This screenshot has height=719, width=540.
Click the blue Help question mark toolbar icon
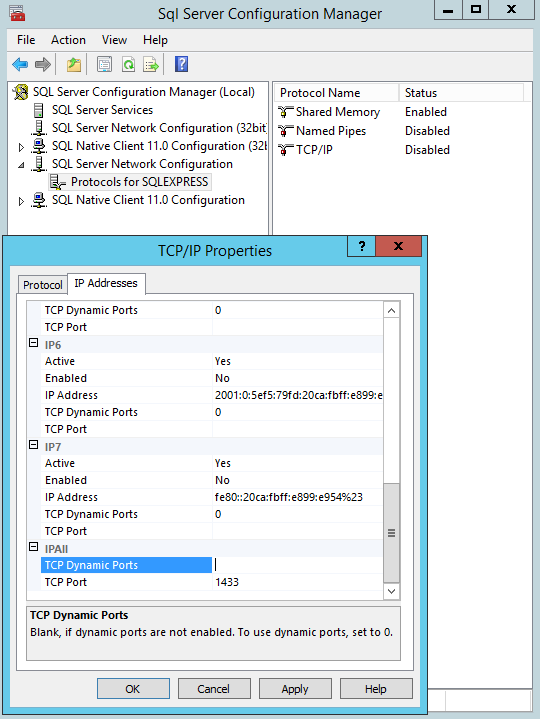click(x=182, y=64)
